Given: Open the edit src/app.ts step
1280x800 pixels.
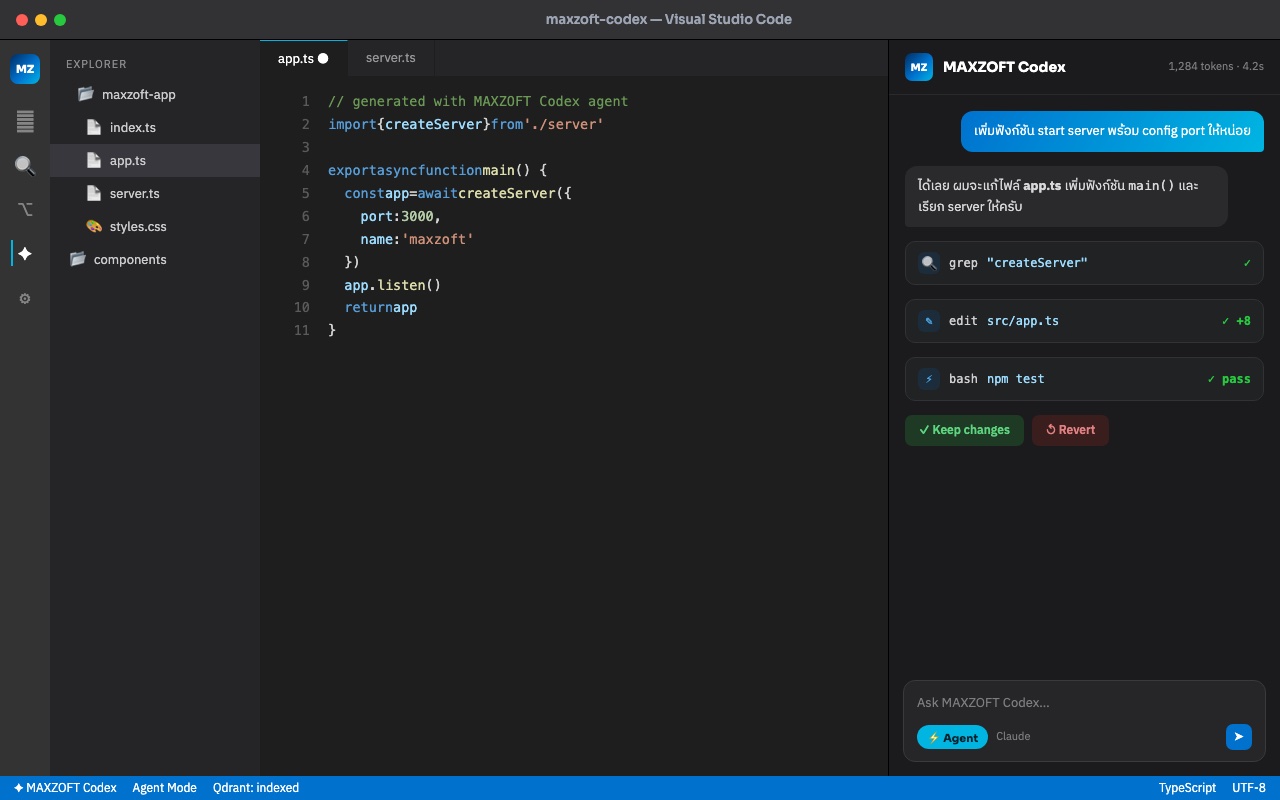Looking at the screenshot, I should click(1084, 321).
